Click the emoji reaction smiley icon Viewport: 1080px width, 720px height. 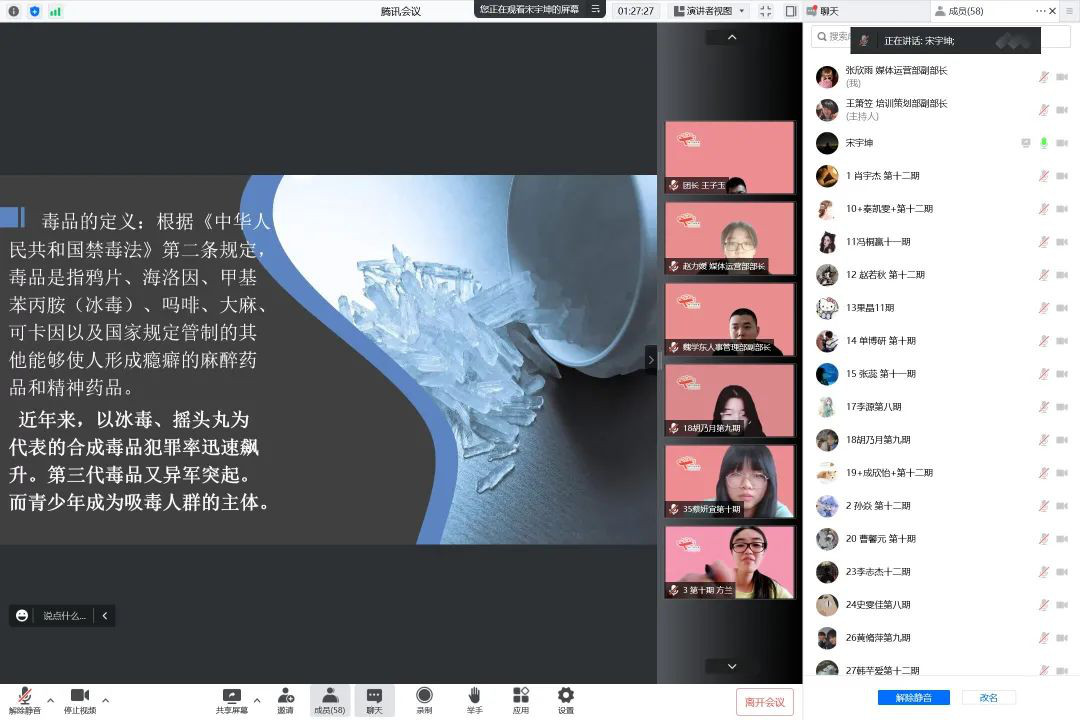point(22,616)
